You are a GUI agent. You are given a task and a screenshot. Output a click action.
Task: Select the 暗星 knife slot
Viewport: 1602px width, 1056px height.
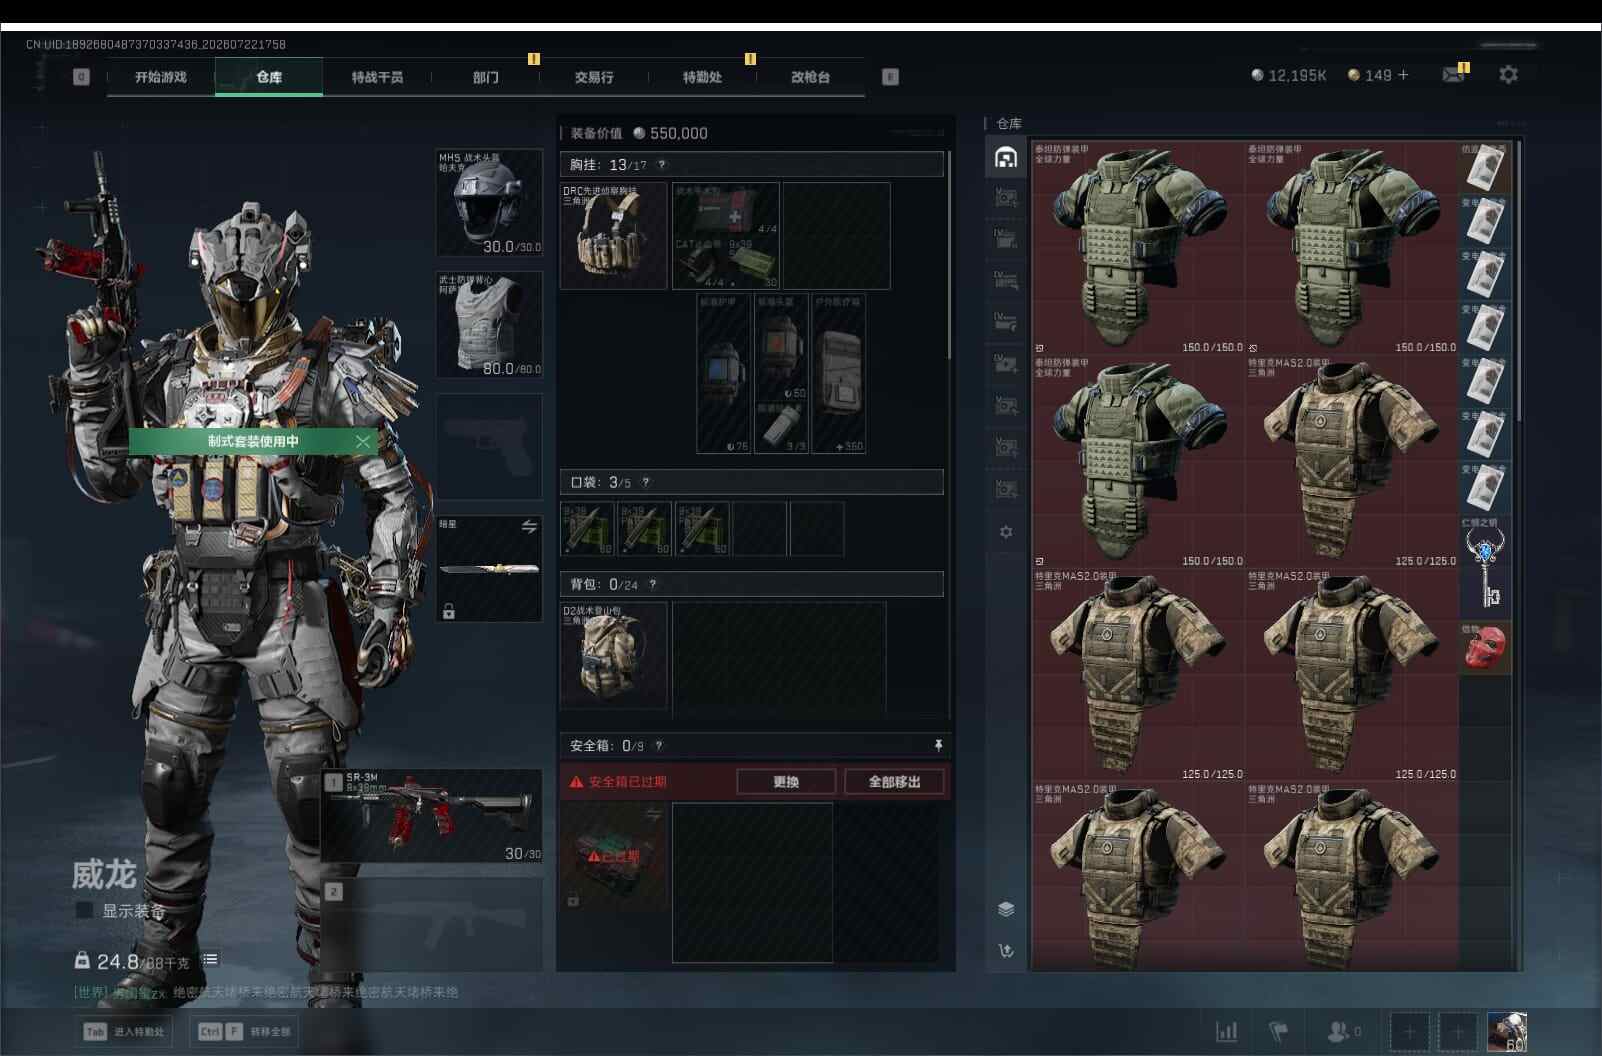[490, 569]
